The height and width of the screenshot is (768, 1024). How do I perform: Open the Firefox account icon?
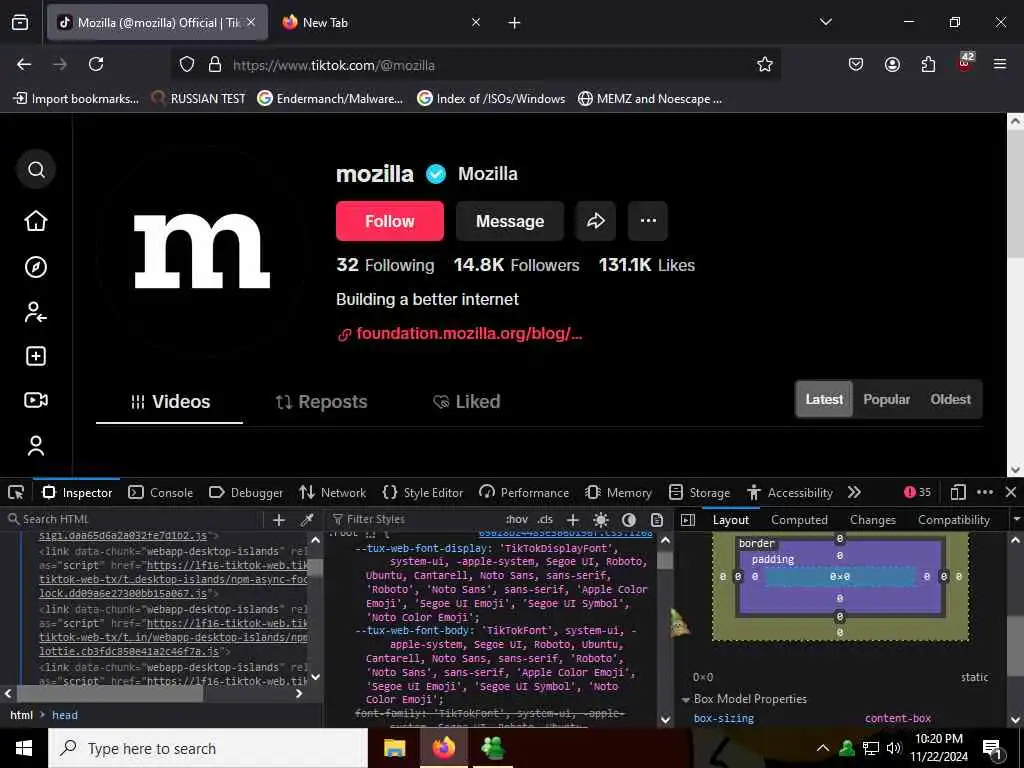coord(892,64)
